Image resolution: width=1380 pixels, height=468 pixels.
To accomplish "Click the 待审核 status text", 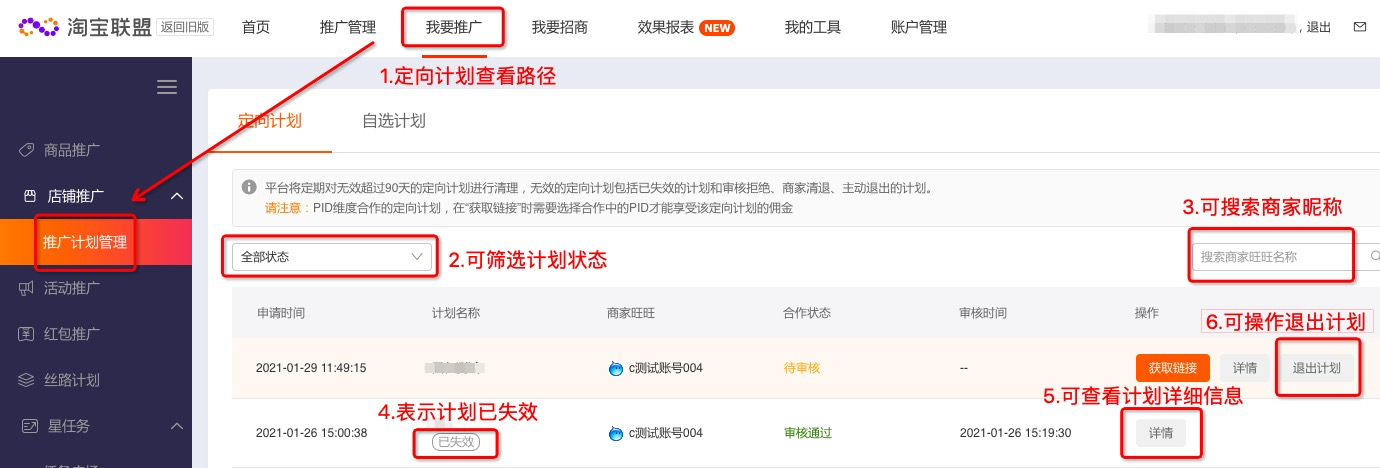I will pos(802,368).
